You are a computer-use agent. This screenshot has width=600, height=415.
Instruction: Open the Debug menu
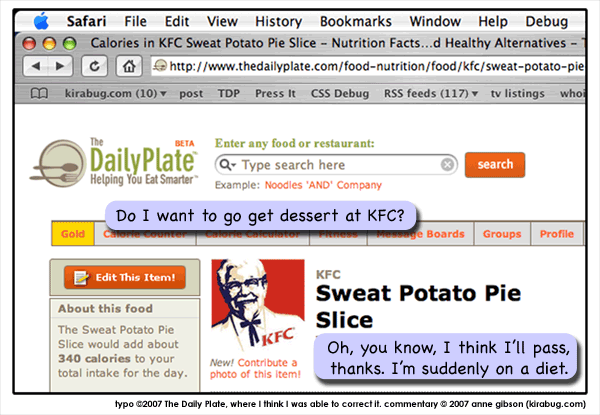tap(546, 21)
